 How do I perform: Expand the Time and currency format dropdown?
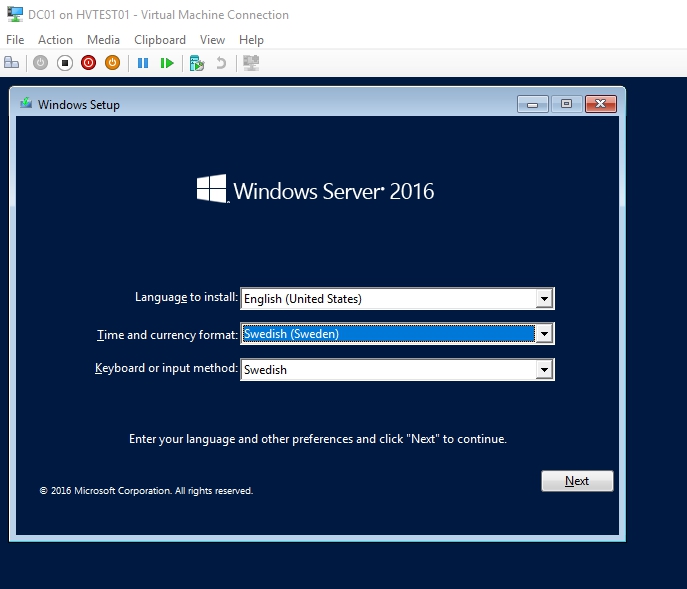544,334
